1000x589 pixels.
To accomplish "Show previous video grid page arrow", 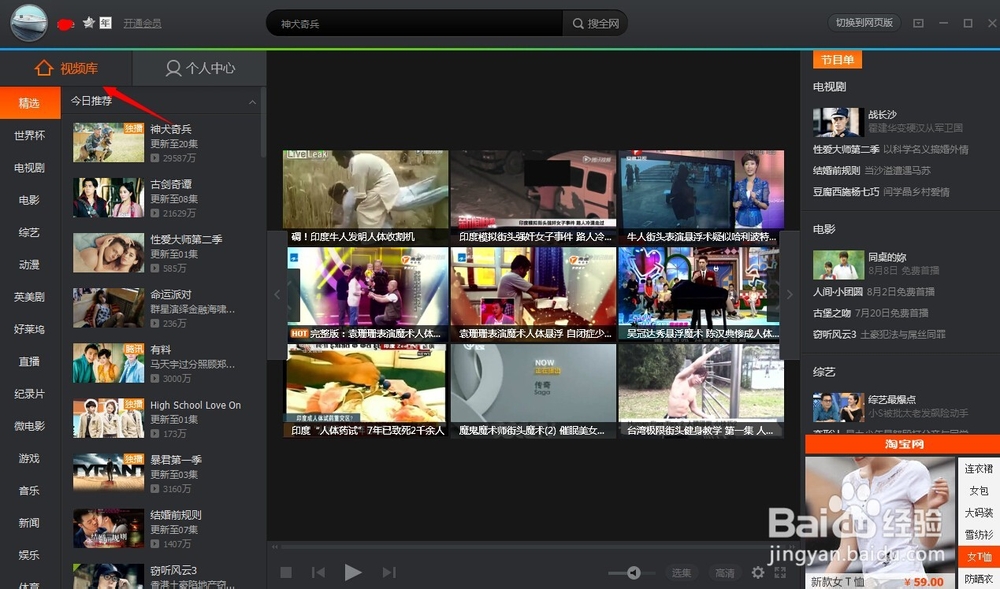I will pos(277,294).
